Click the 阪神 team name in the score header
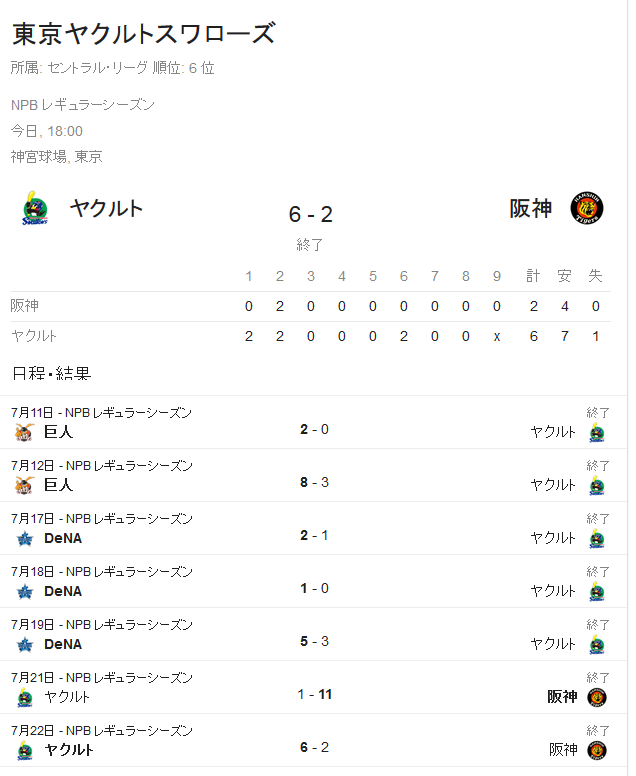The image size is (636, 776). [x=531, y=208]
